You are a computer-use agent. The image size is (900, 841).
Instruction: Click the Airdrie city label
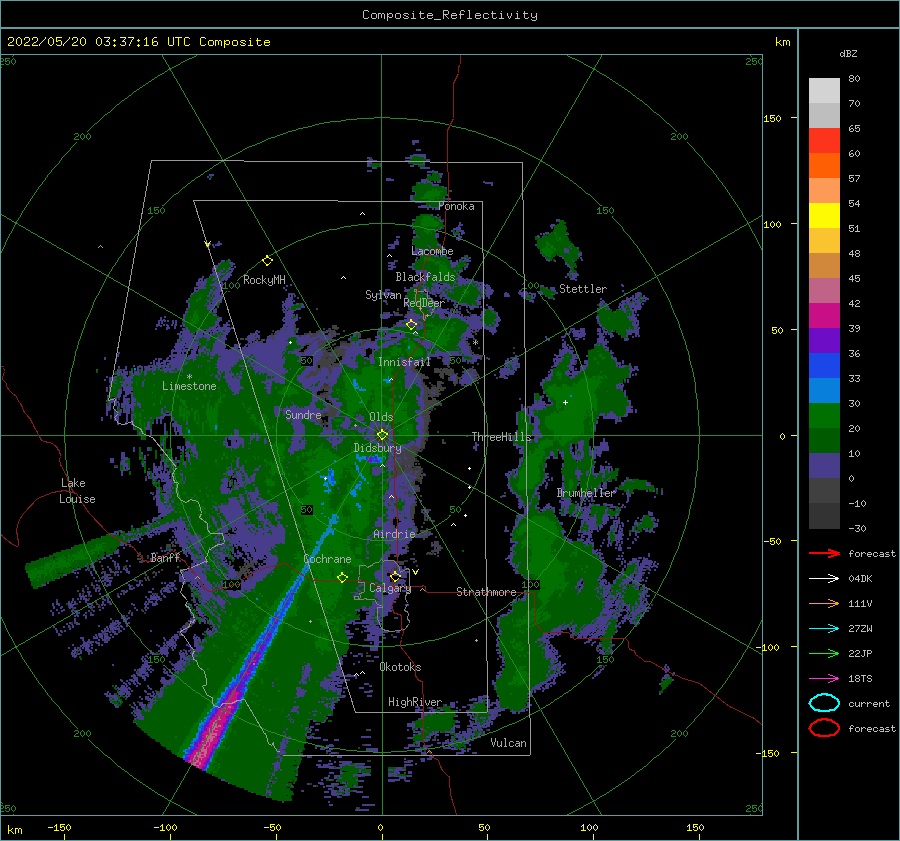(x=394, y=534)
